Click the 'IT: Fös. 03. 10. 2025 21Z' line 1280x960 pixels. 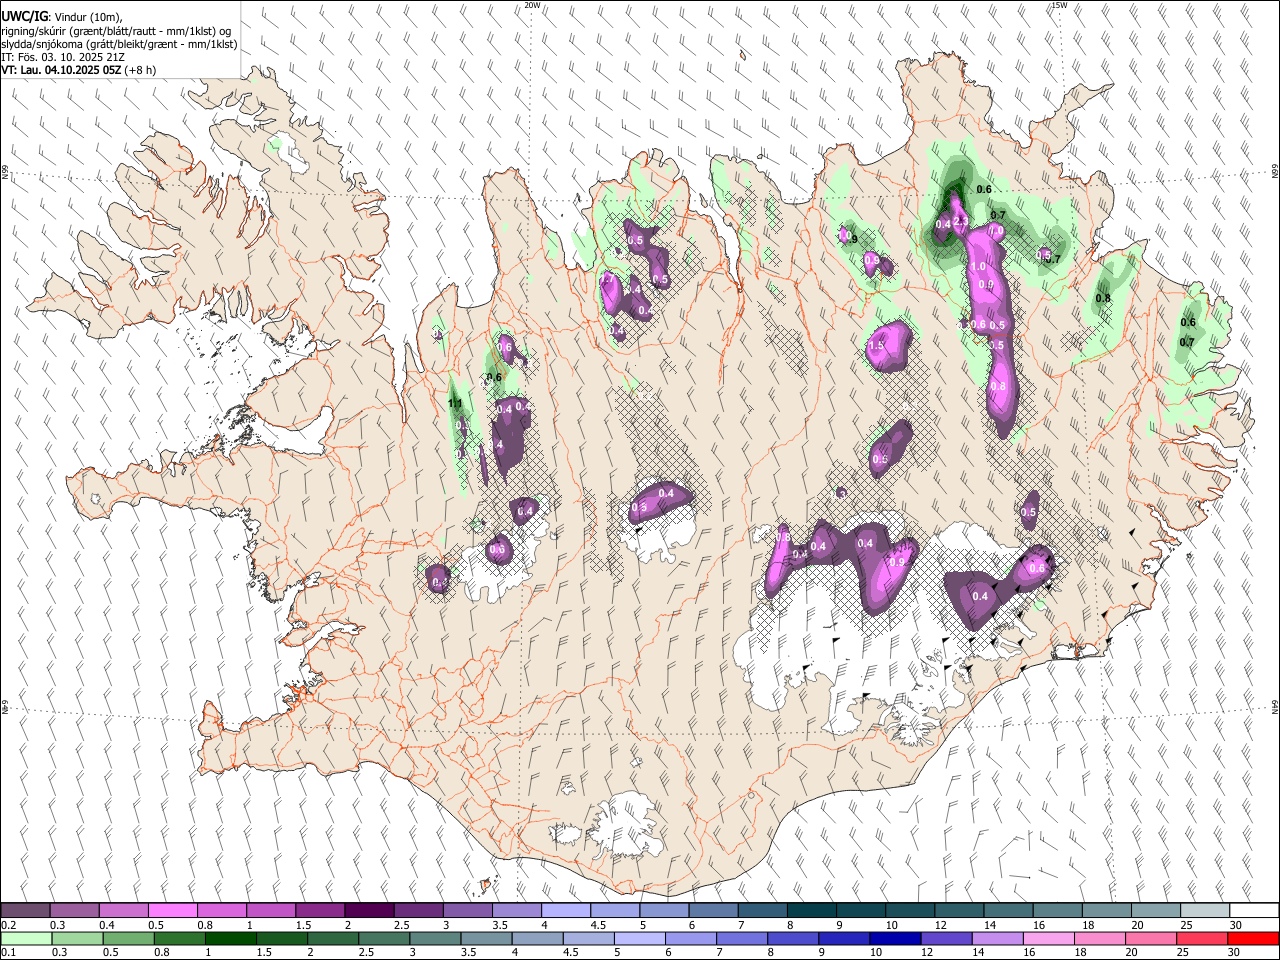pos(63,57)
